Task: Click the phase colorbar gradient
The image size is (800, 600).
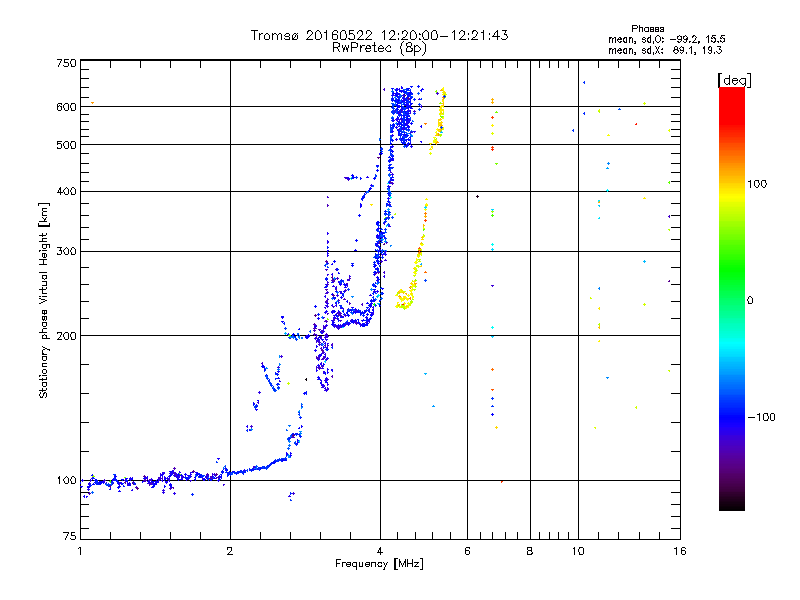Action: click(732, 298)
